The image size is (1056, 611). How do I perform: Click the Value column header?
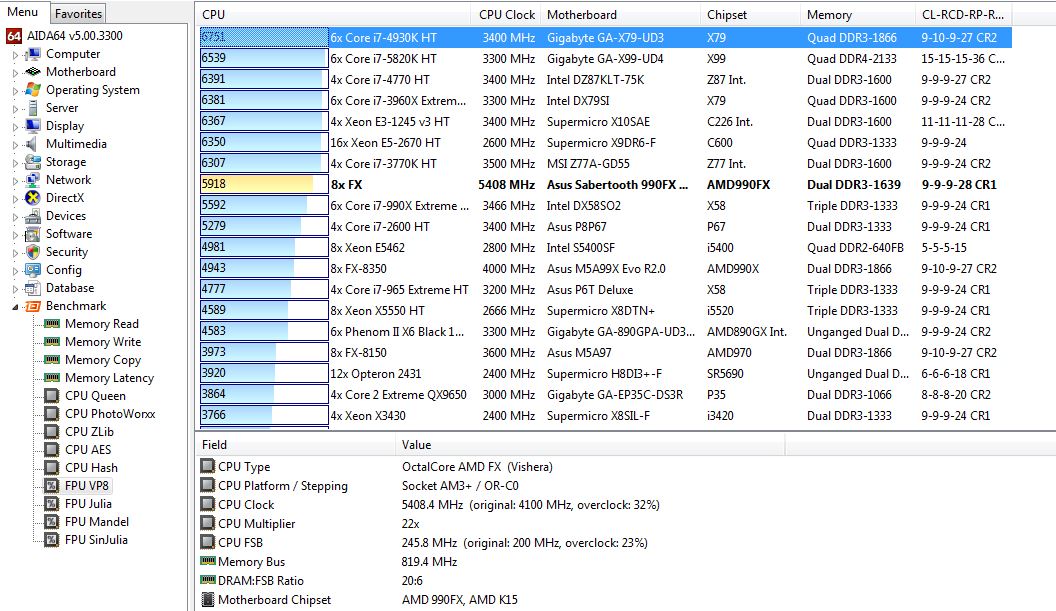(590, 445)
